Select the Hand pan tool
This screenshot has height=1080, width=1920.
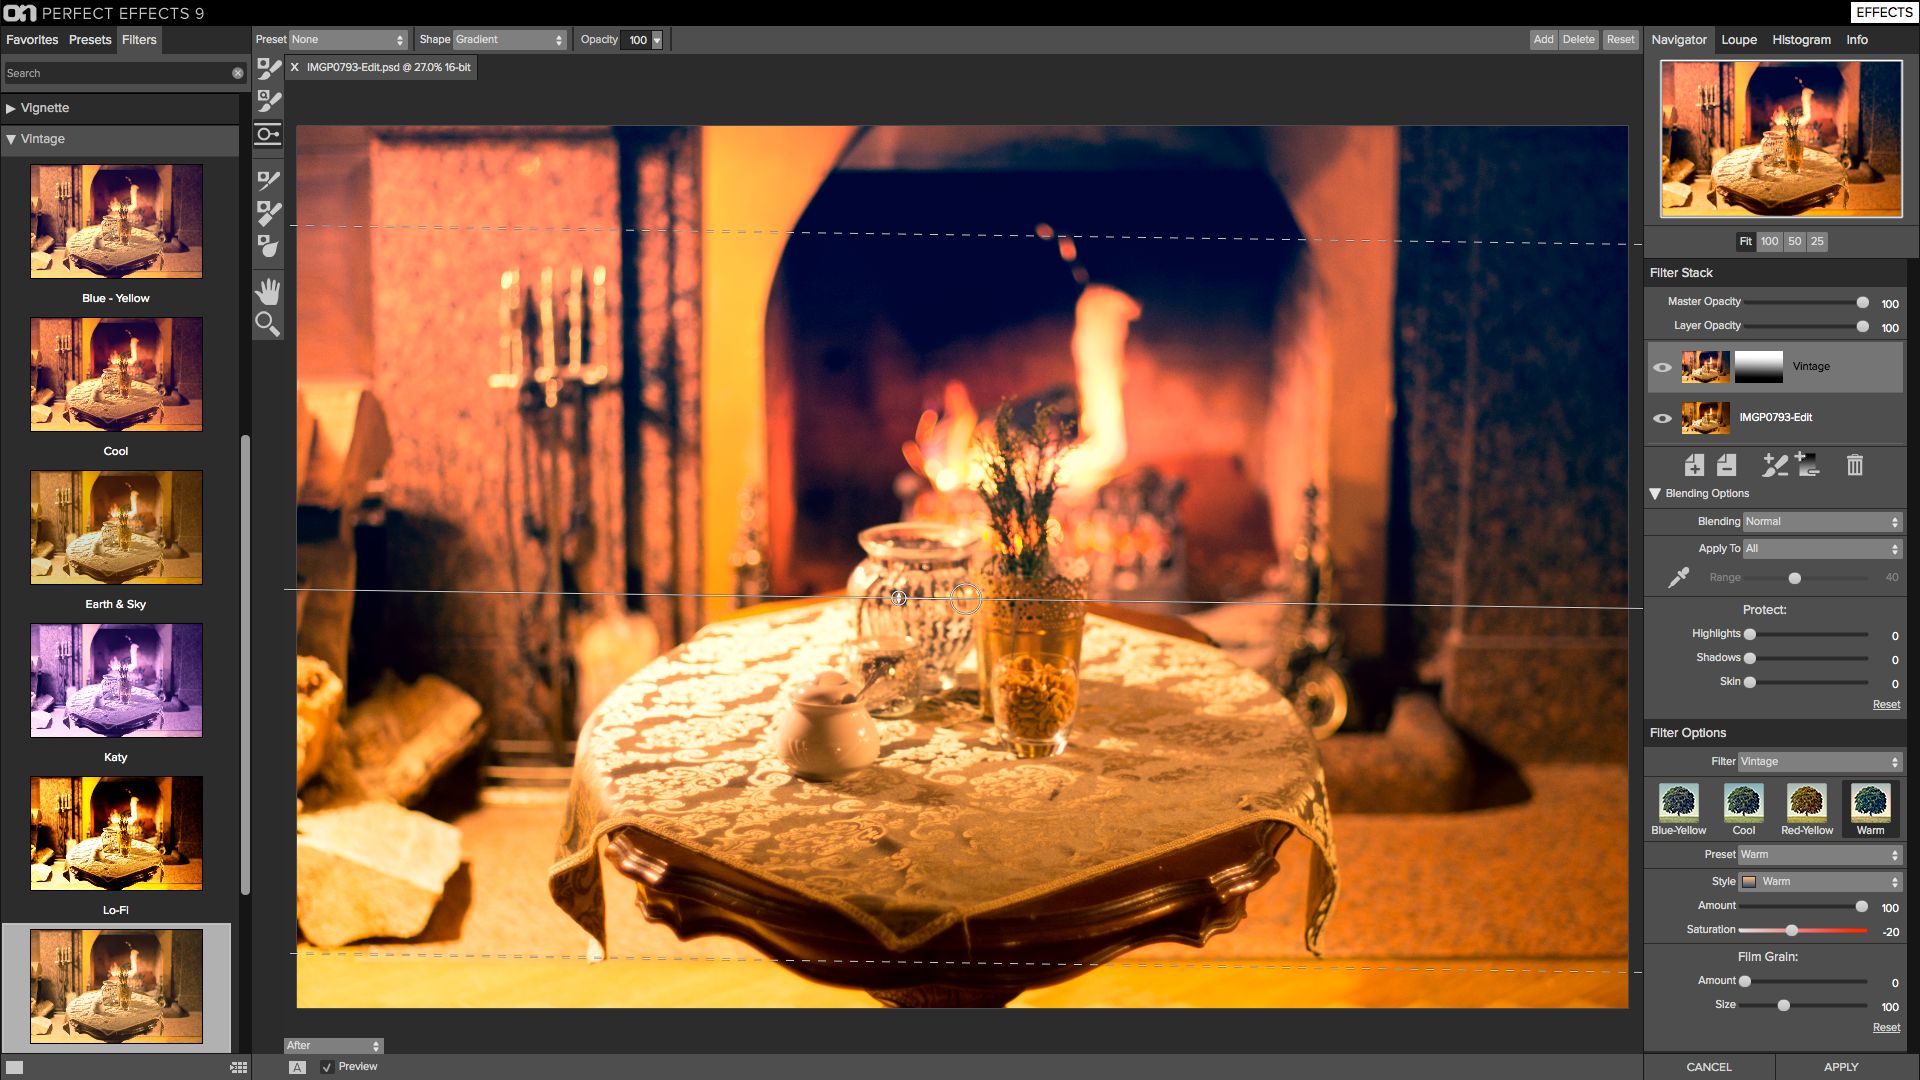click(268, 291)
